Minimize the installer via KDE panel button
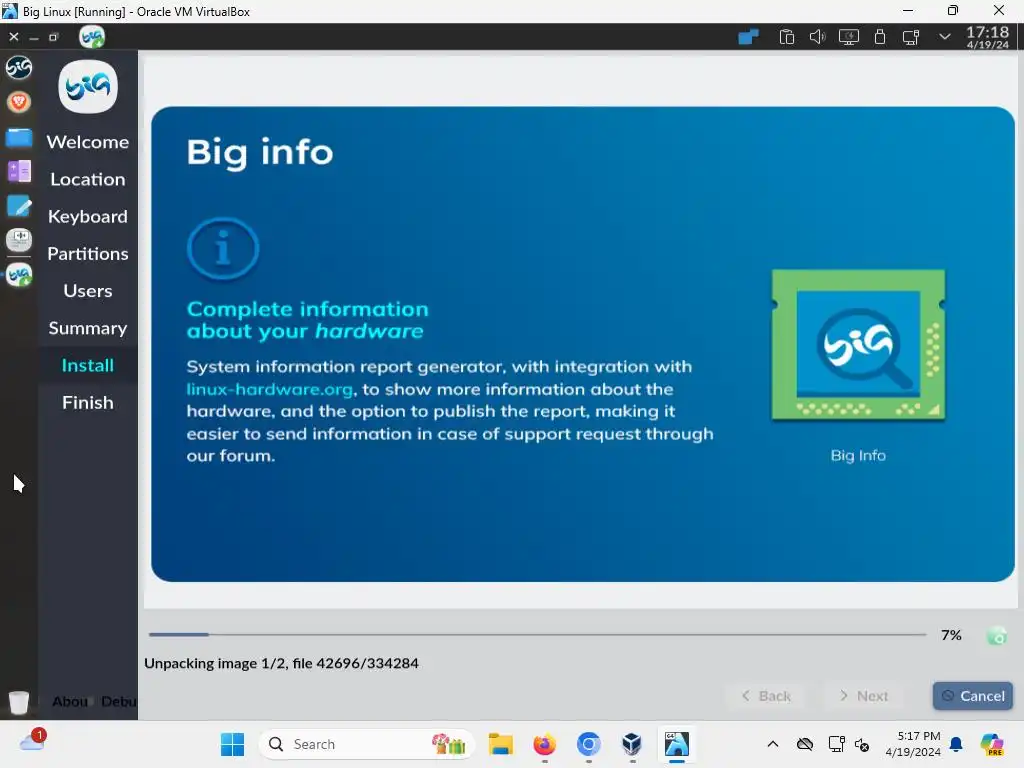This screenshot has width=1024, height=768. [34, 38]
